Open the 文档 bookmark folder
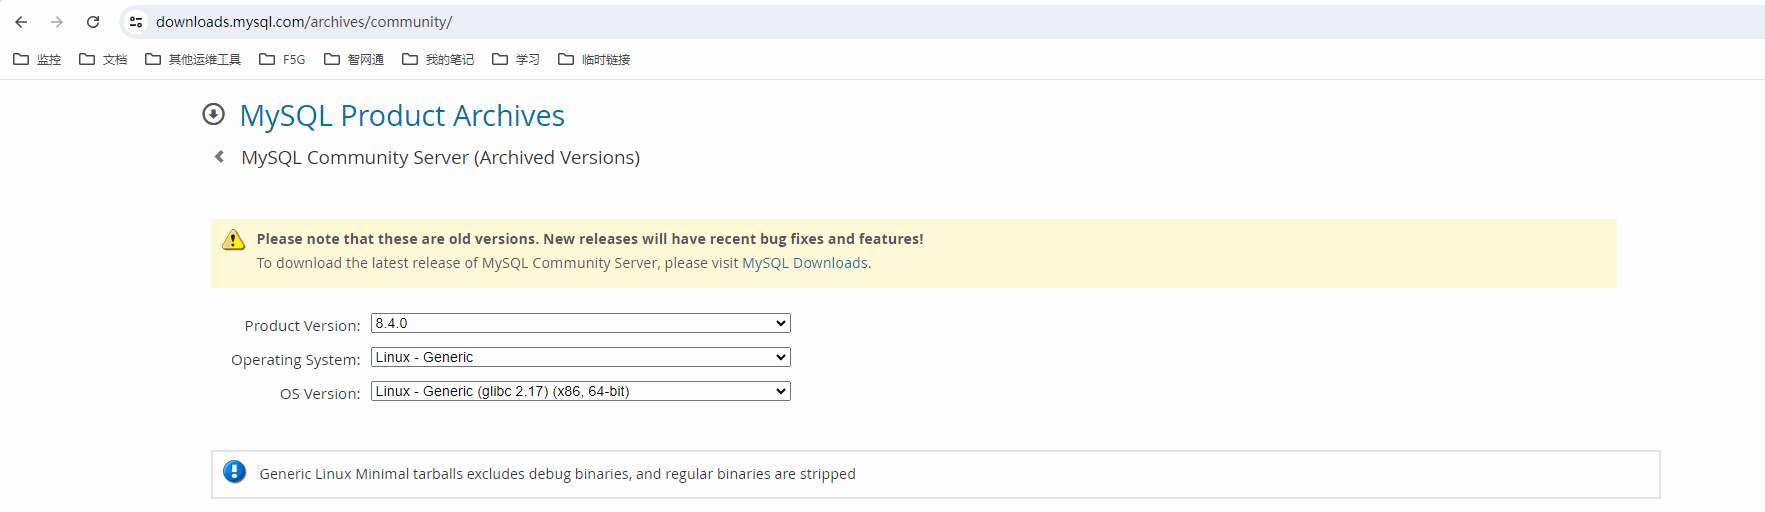Viewport: 1765px width, 512px height. click(x=103, y=60)
